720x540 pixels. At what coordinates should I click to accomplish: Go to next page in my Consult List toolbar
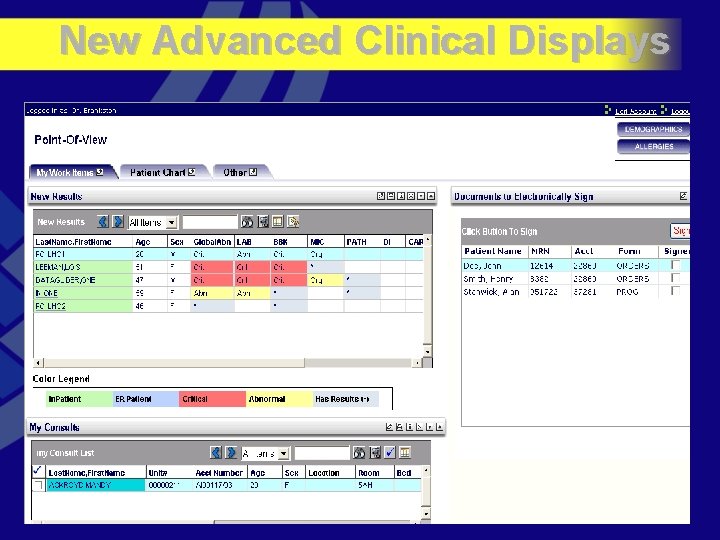[231, 453]
